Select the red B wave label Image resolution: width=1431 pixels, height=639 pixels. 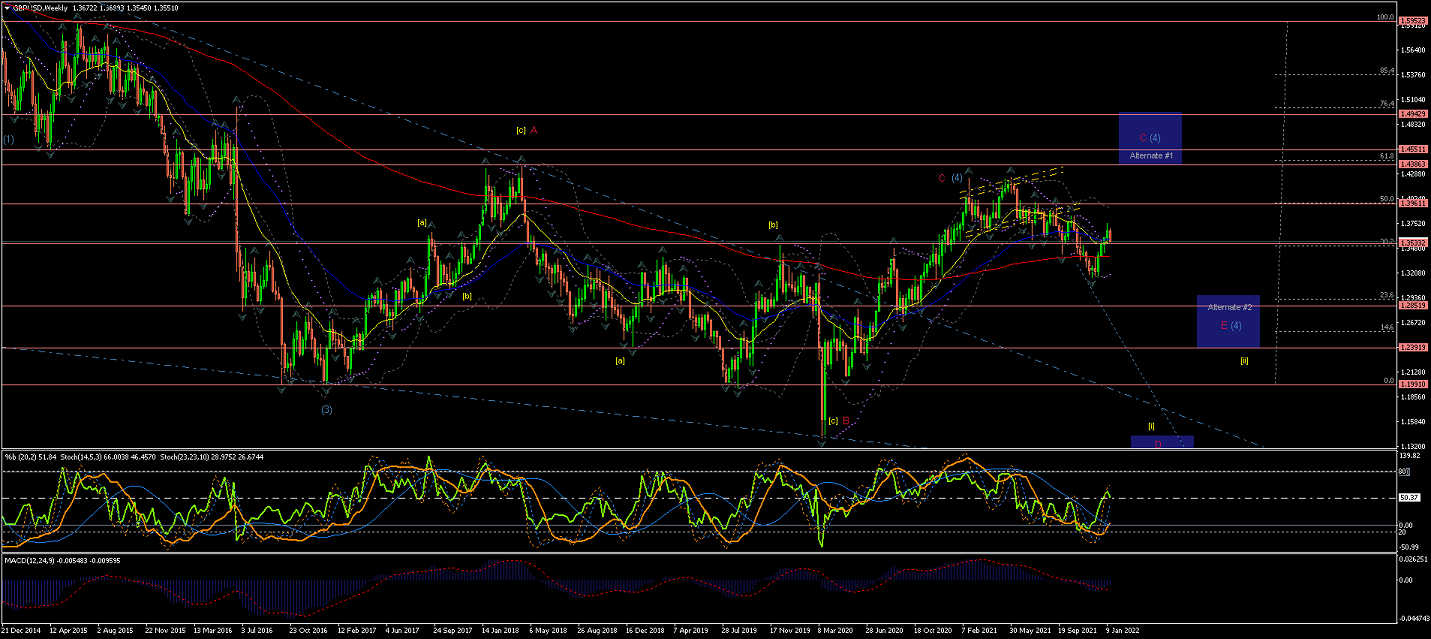point(845,421)
